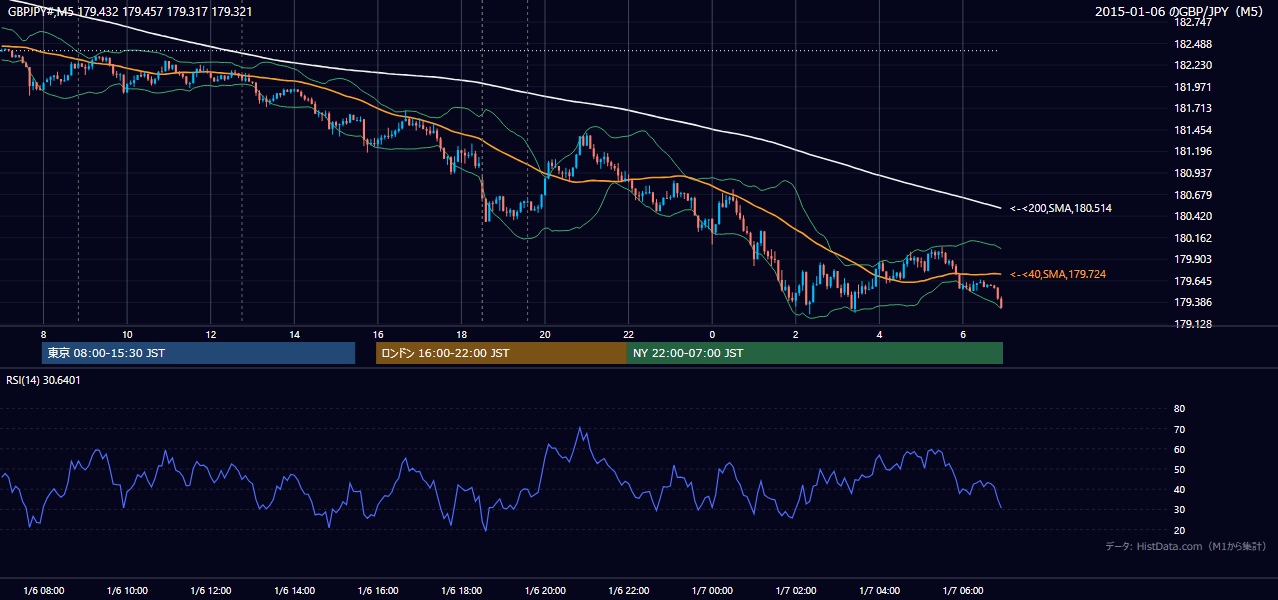Click hour label 18 under price chart
The width and height of the screenshot is (1278, 600).
pos(461,334)
